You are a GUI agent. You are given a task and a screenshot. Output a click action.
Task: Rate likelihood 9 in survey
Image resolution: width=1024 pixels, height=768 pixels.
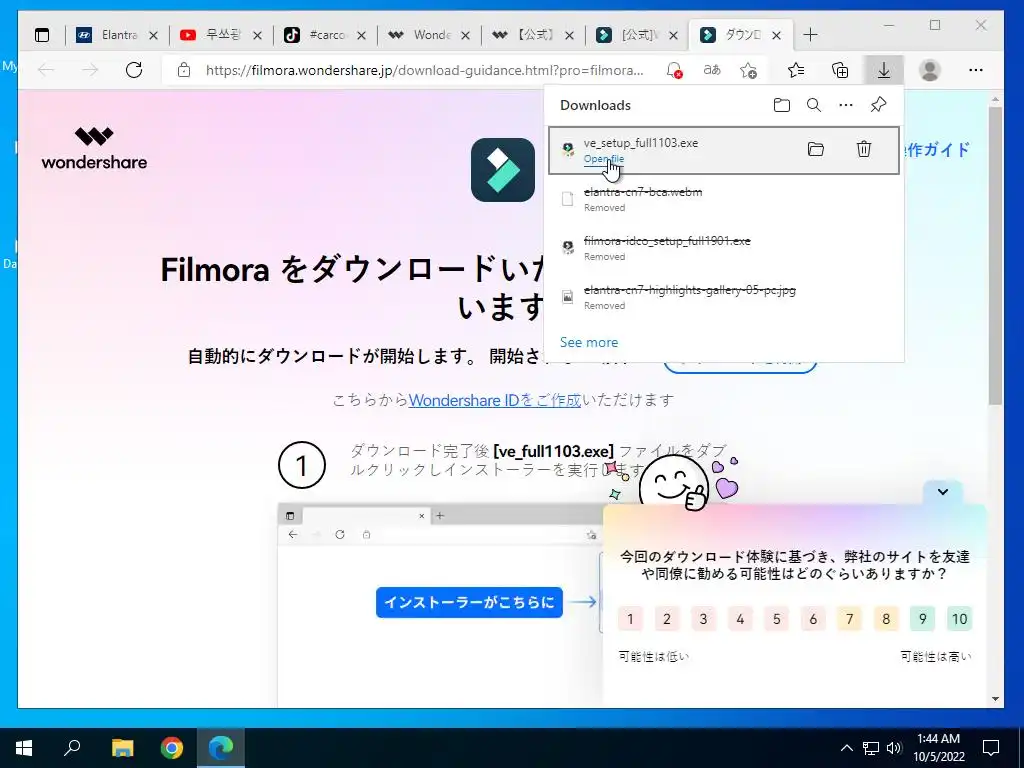[923, 618]
